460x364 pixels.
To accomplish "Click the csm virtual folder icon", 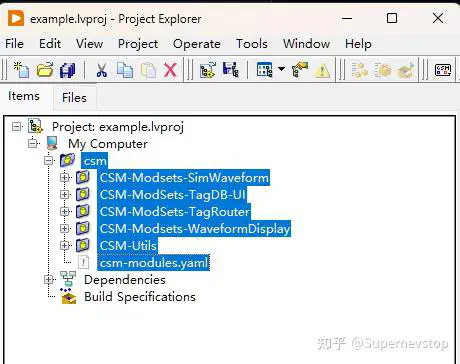I will point(67,160).
